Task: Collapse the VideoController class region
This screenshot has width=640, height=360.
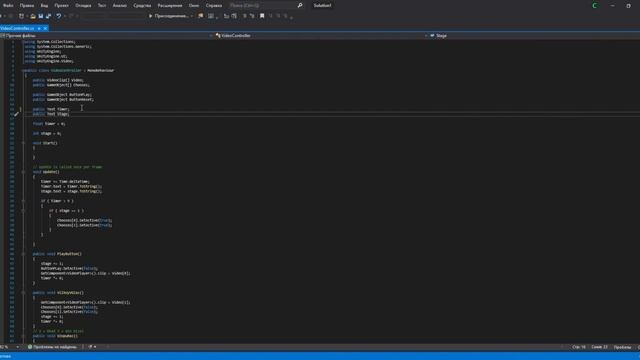Action: [23, 71]
